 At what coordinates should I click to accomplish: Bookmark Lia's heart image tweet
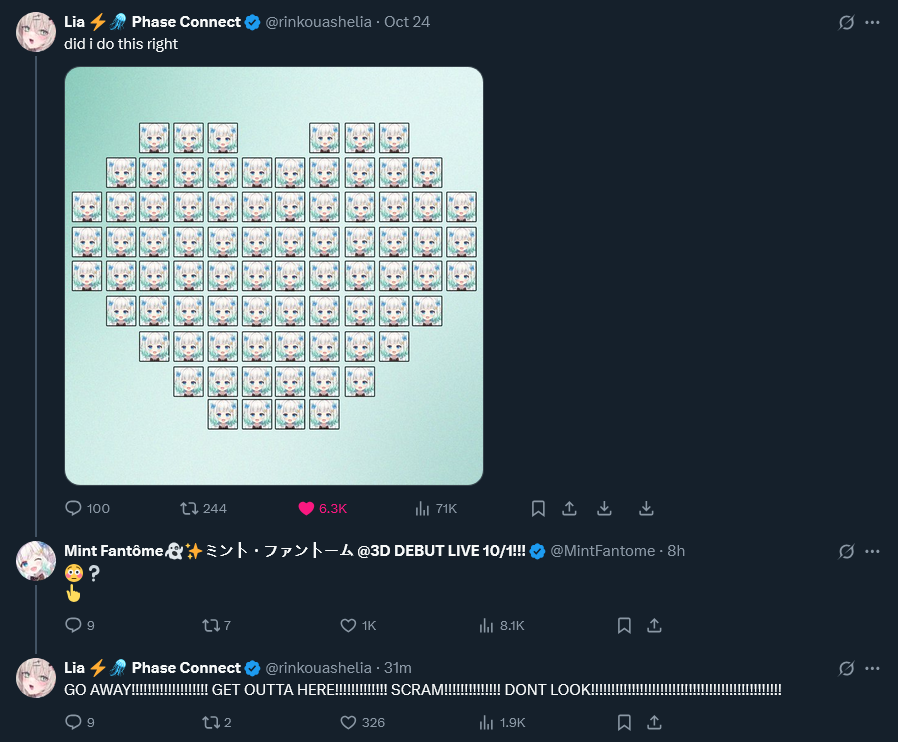click(x=538, y=508)
